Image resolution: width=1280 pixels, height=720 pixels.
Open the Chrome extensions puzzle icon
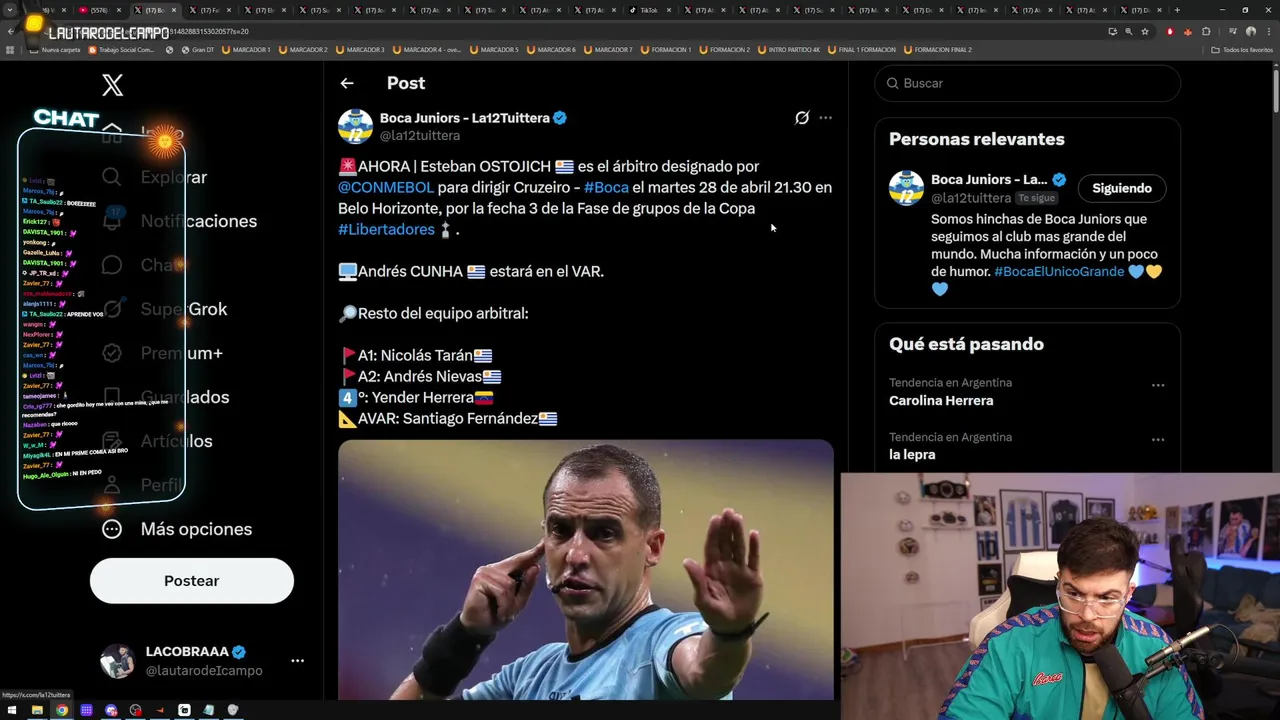pos(1206,31)
